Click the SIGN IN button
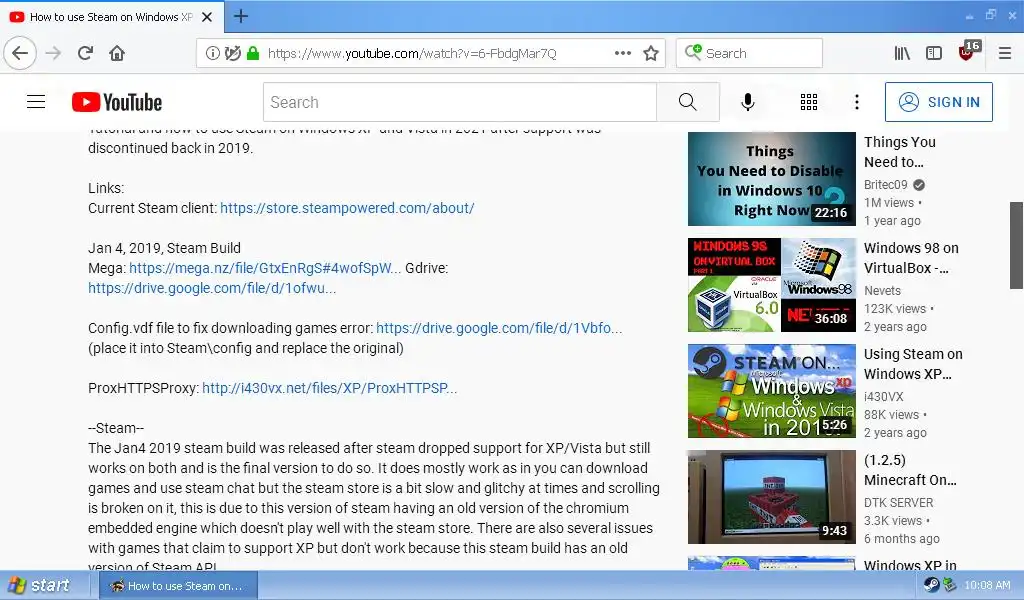The height and width of the screenshot is (600, 1024). point(938,102)
